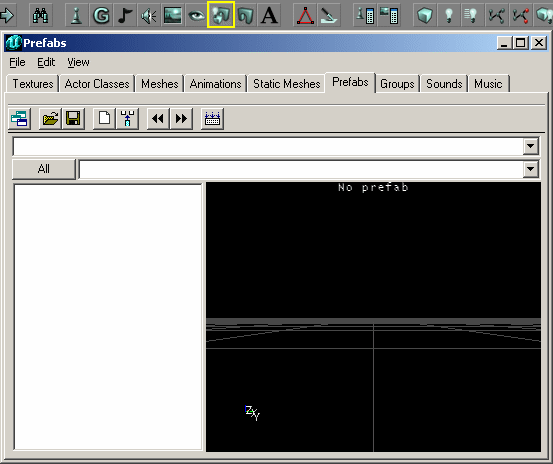Screen dimensions: 553x464
Task: Click the binoculars search icon
Action: coord(40,15)
